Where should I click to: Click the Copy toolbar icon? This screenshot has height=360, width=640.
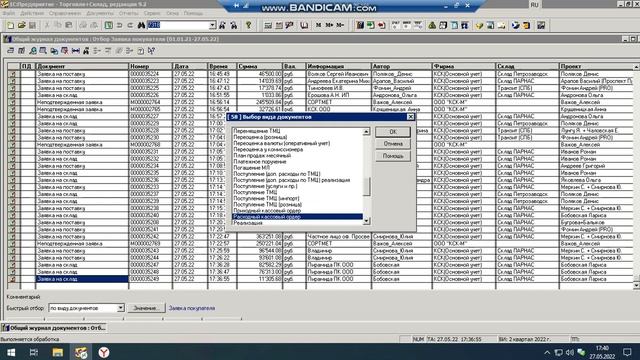pos(58,25)
